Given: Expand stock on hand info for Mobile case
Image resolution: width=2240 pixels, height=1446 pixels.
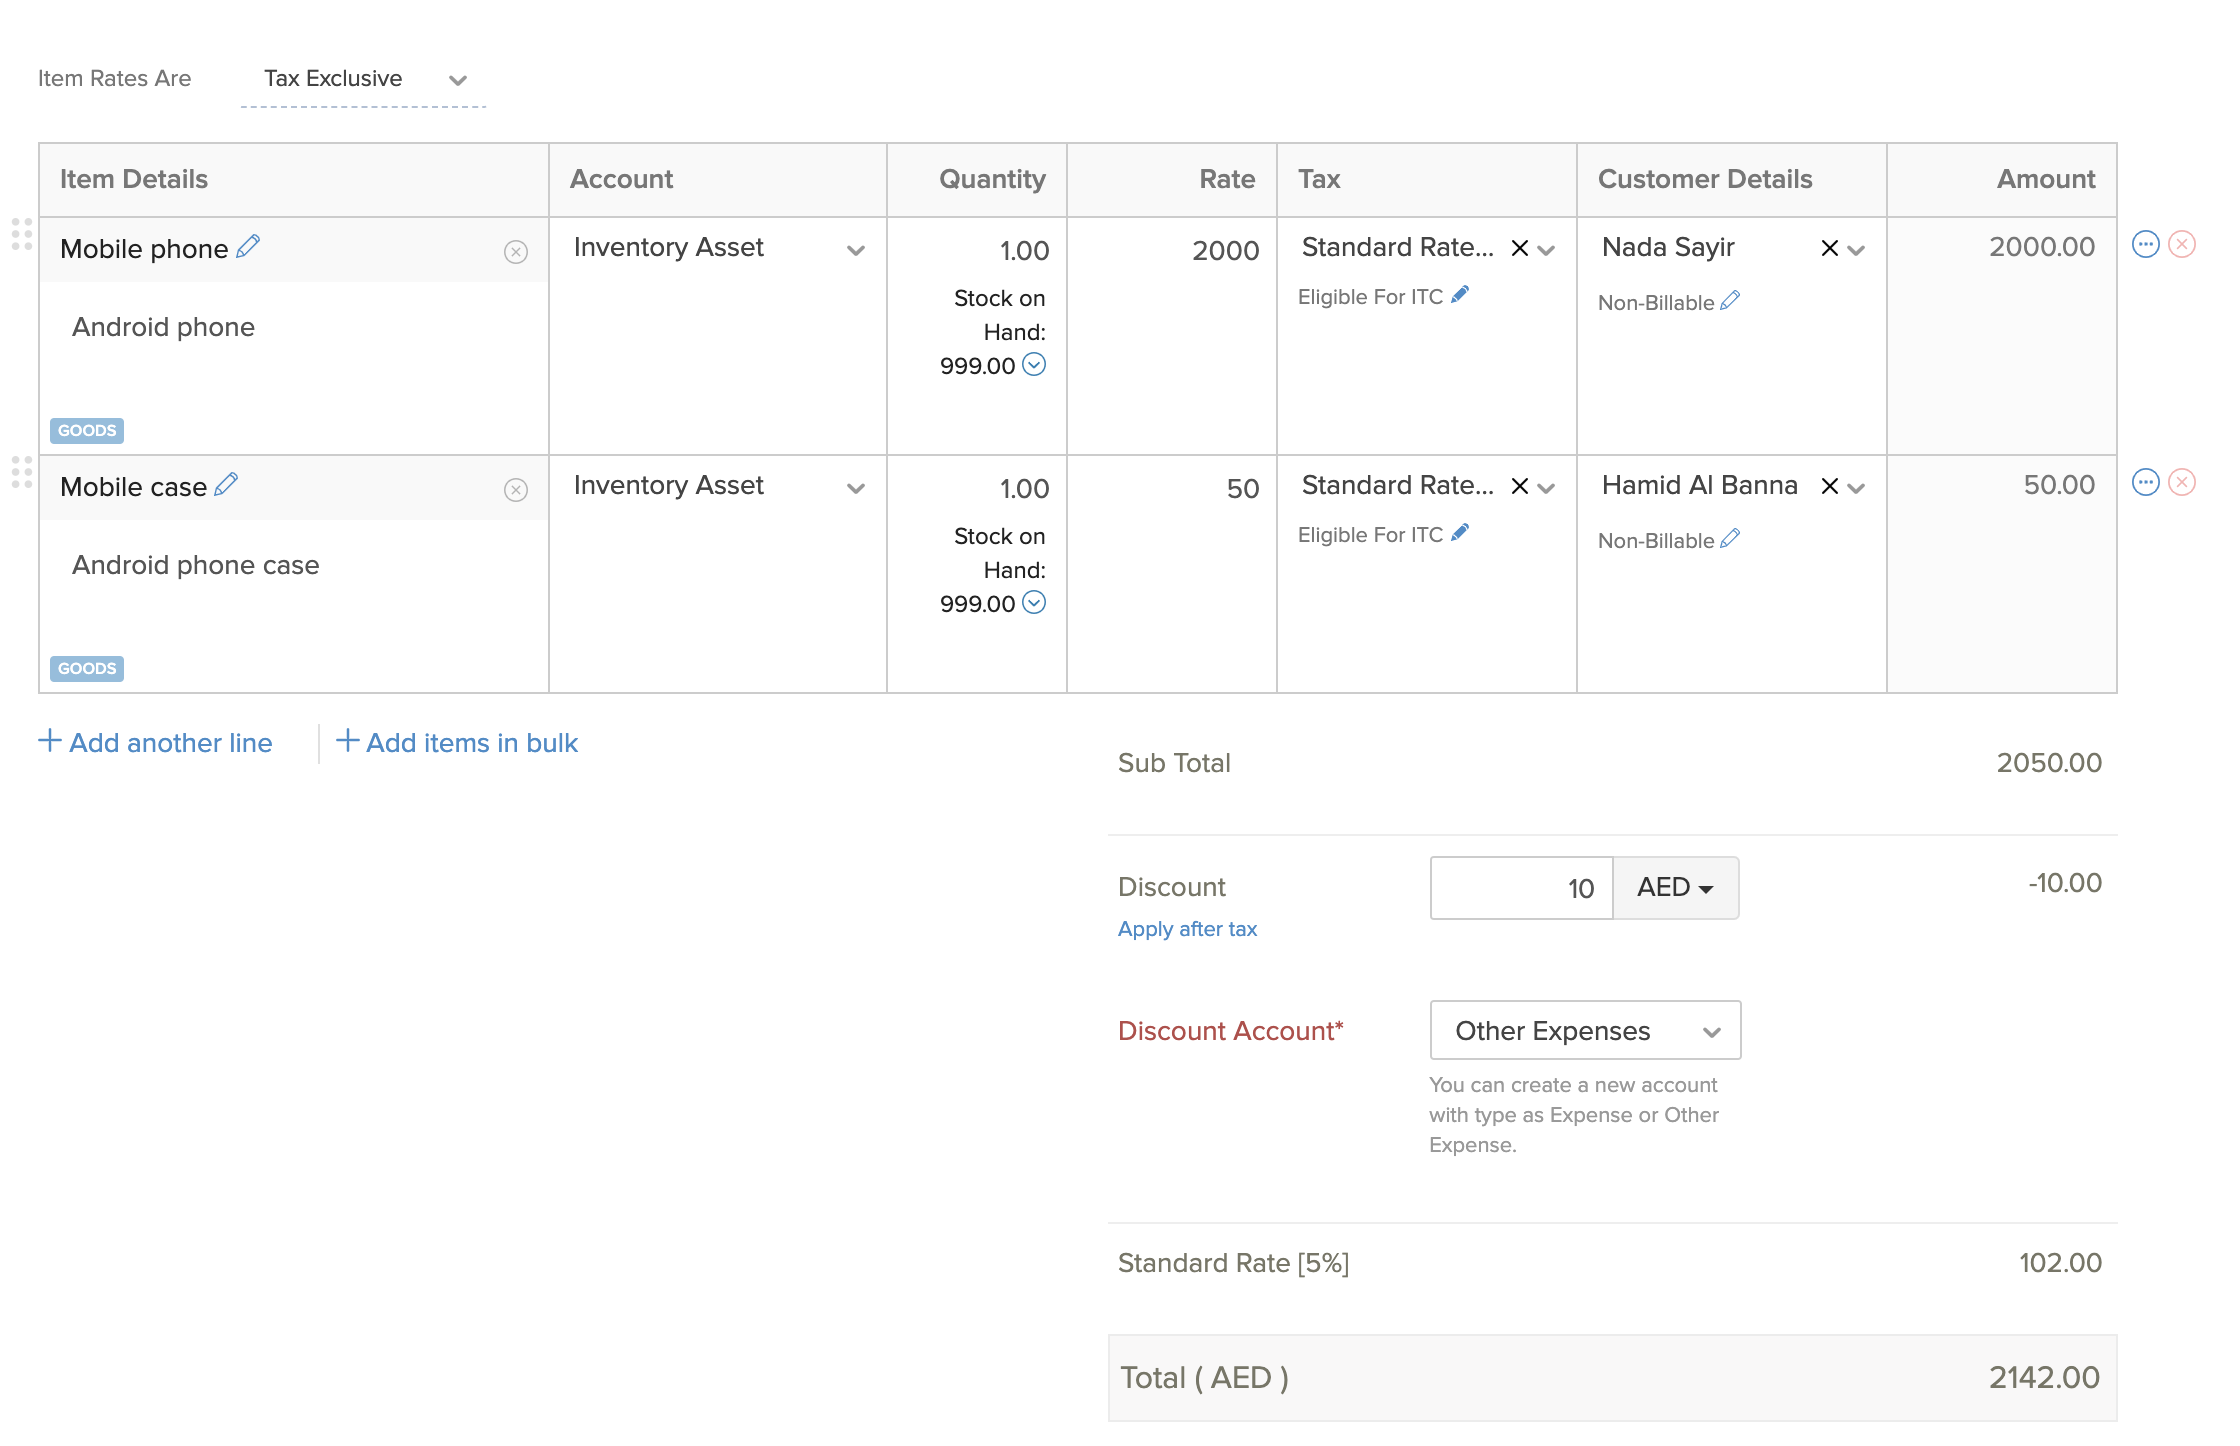Looking at the screenshot, I should pyautogui.click(x=1034, y=603).
